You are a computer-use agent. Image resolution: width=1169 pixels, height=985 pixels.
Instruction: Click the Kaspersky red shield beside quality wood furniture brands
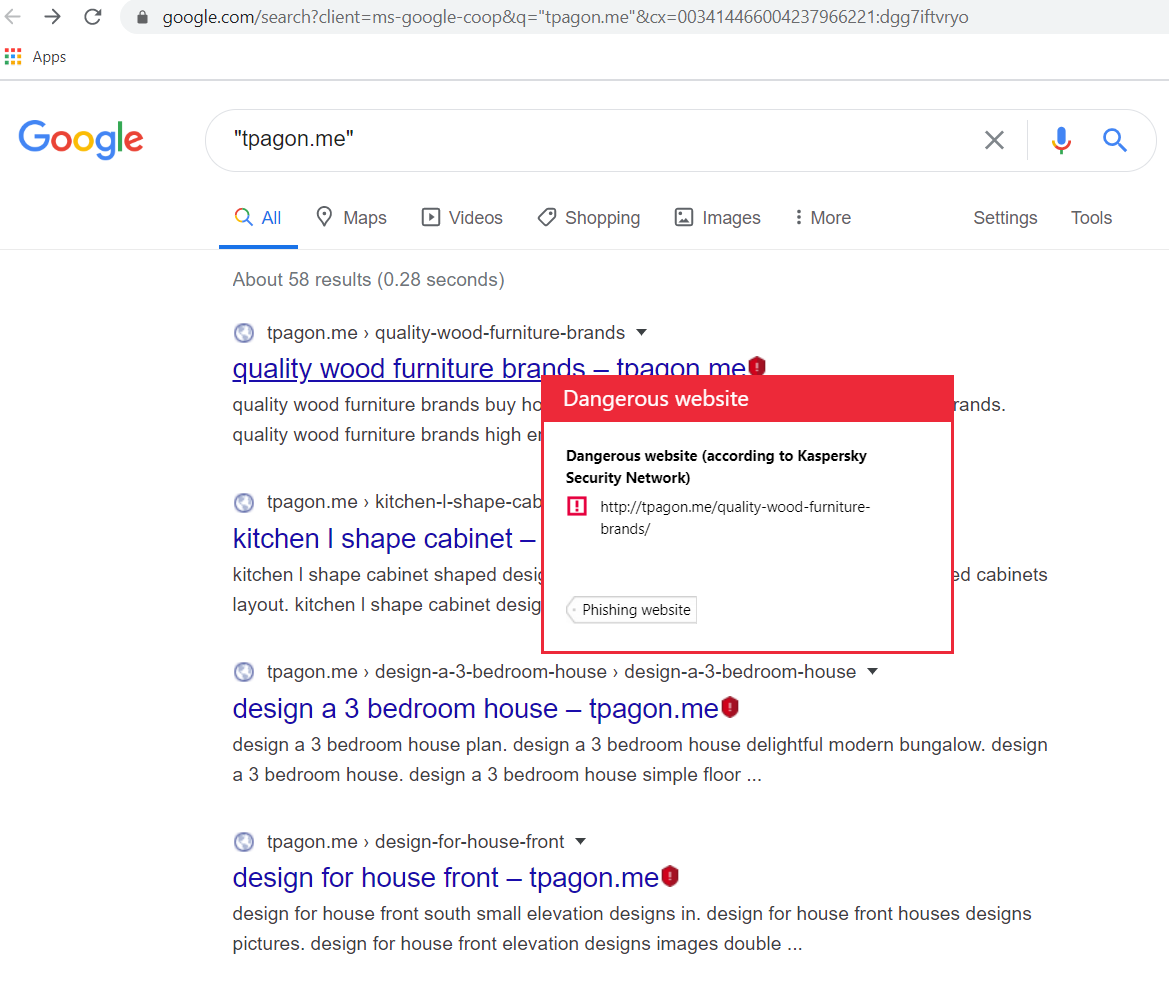pyautogui.click(x=757, y=366)
